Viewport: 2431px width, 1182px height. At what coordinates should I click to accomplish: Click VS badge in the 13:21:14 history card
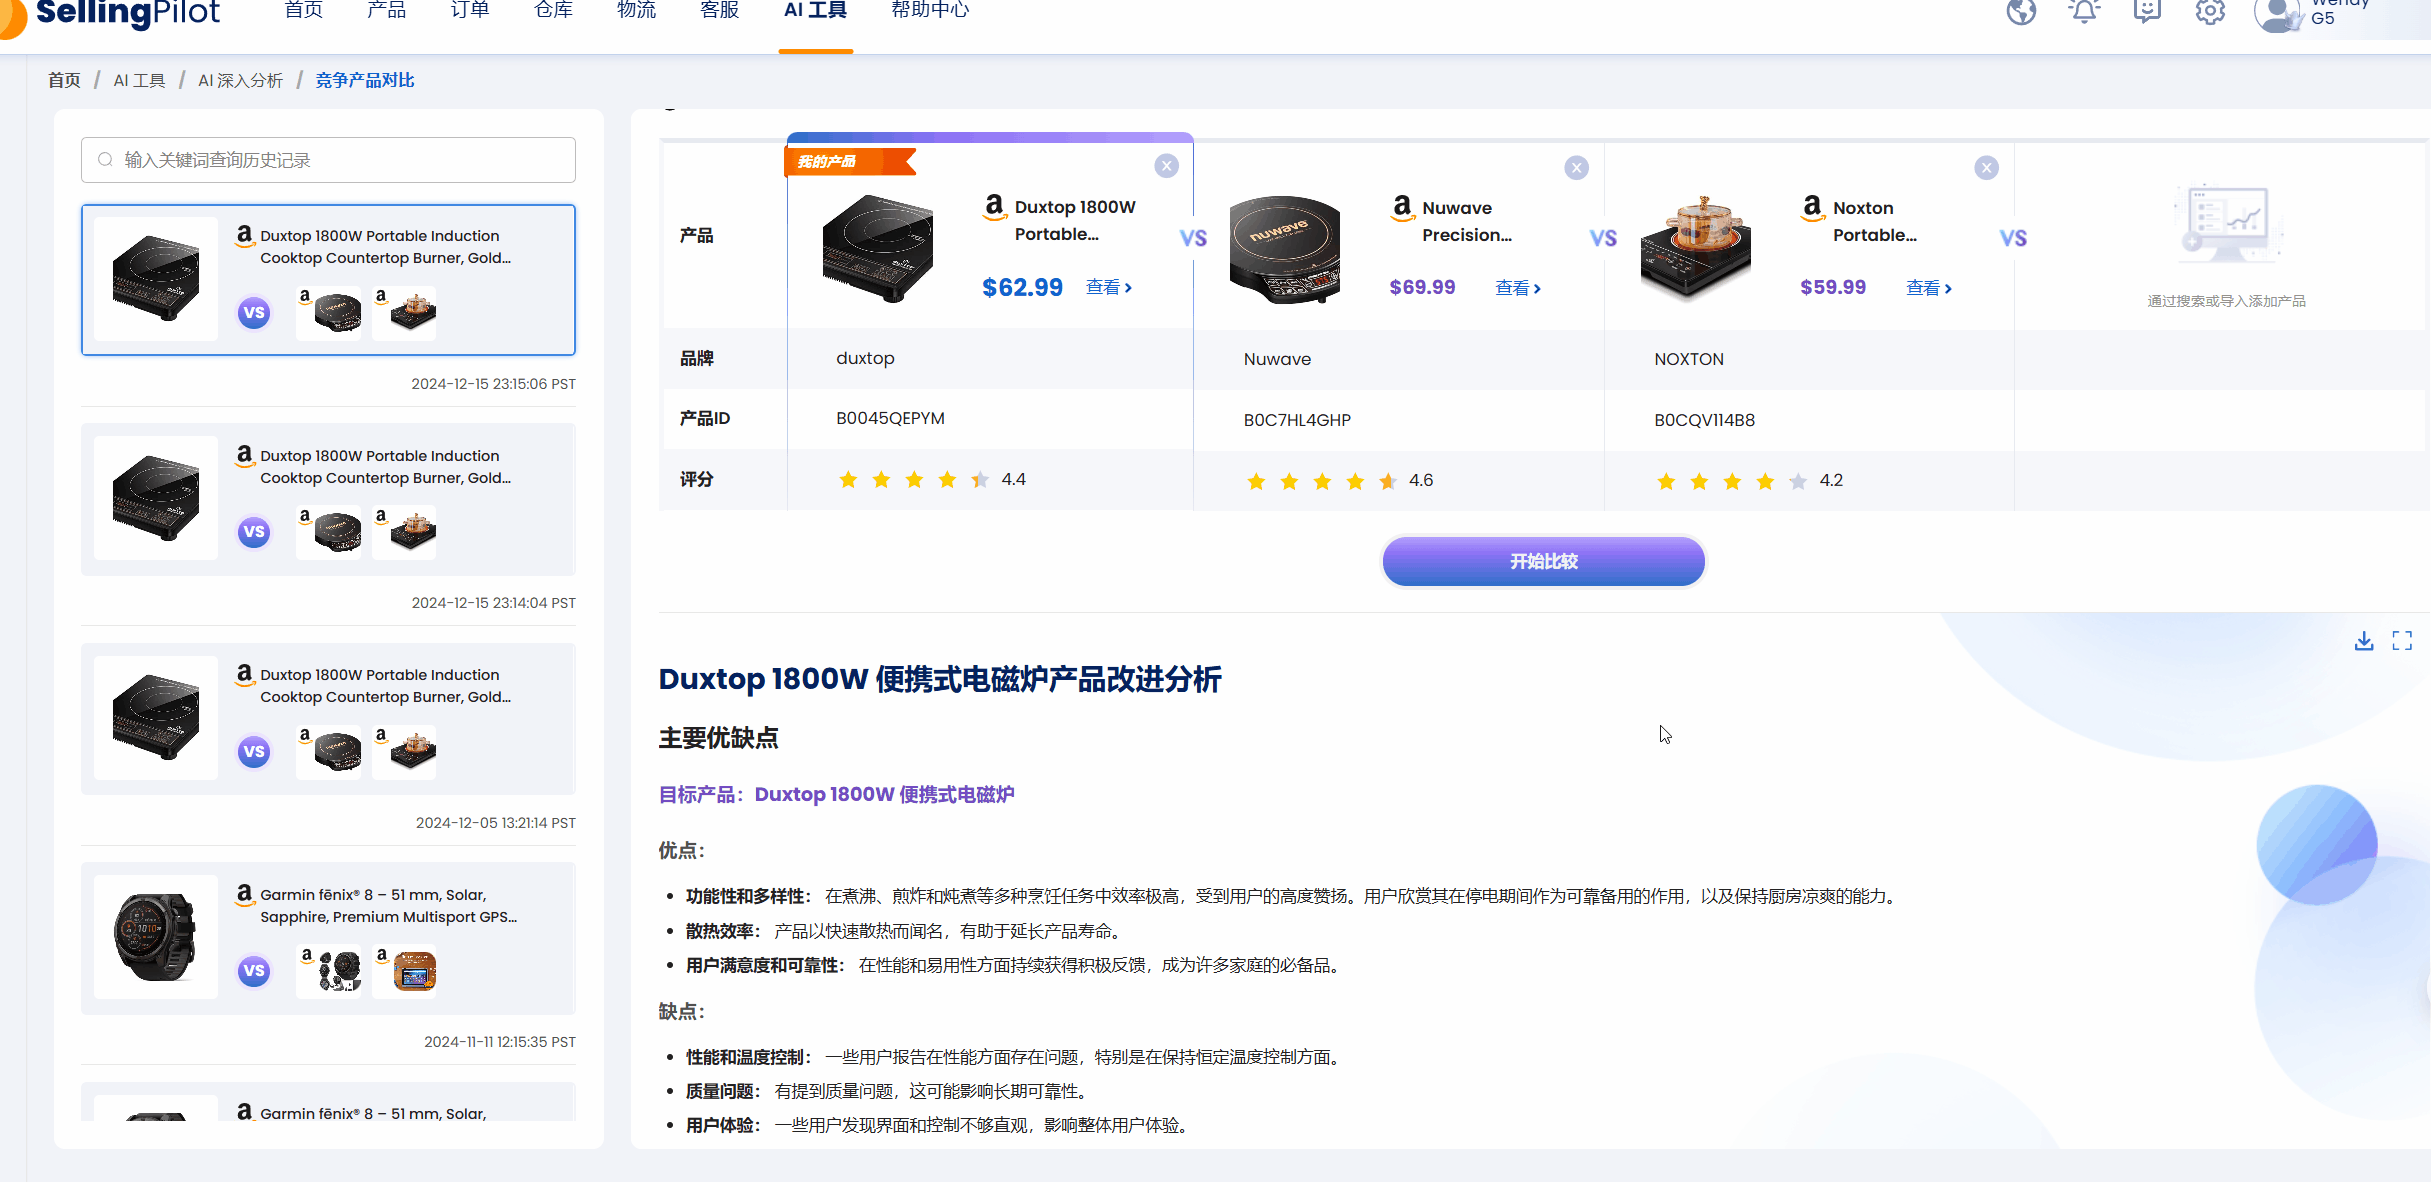(254, 752)
